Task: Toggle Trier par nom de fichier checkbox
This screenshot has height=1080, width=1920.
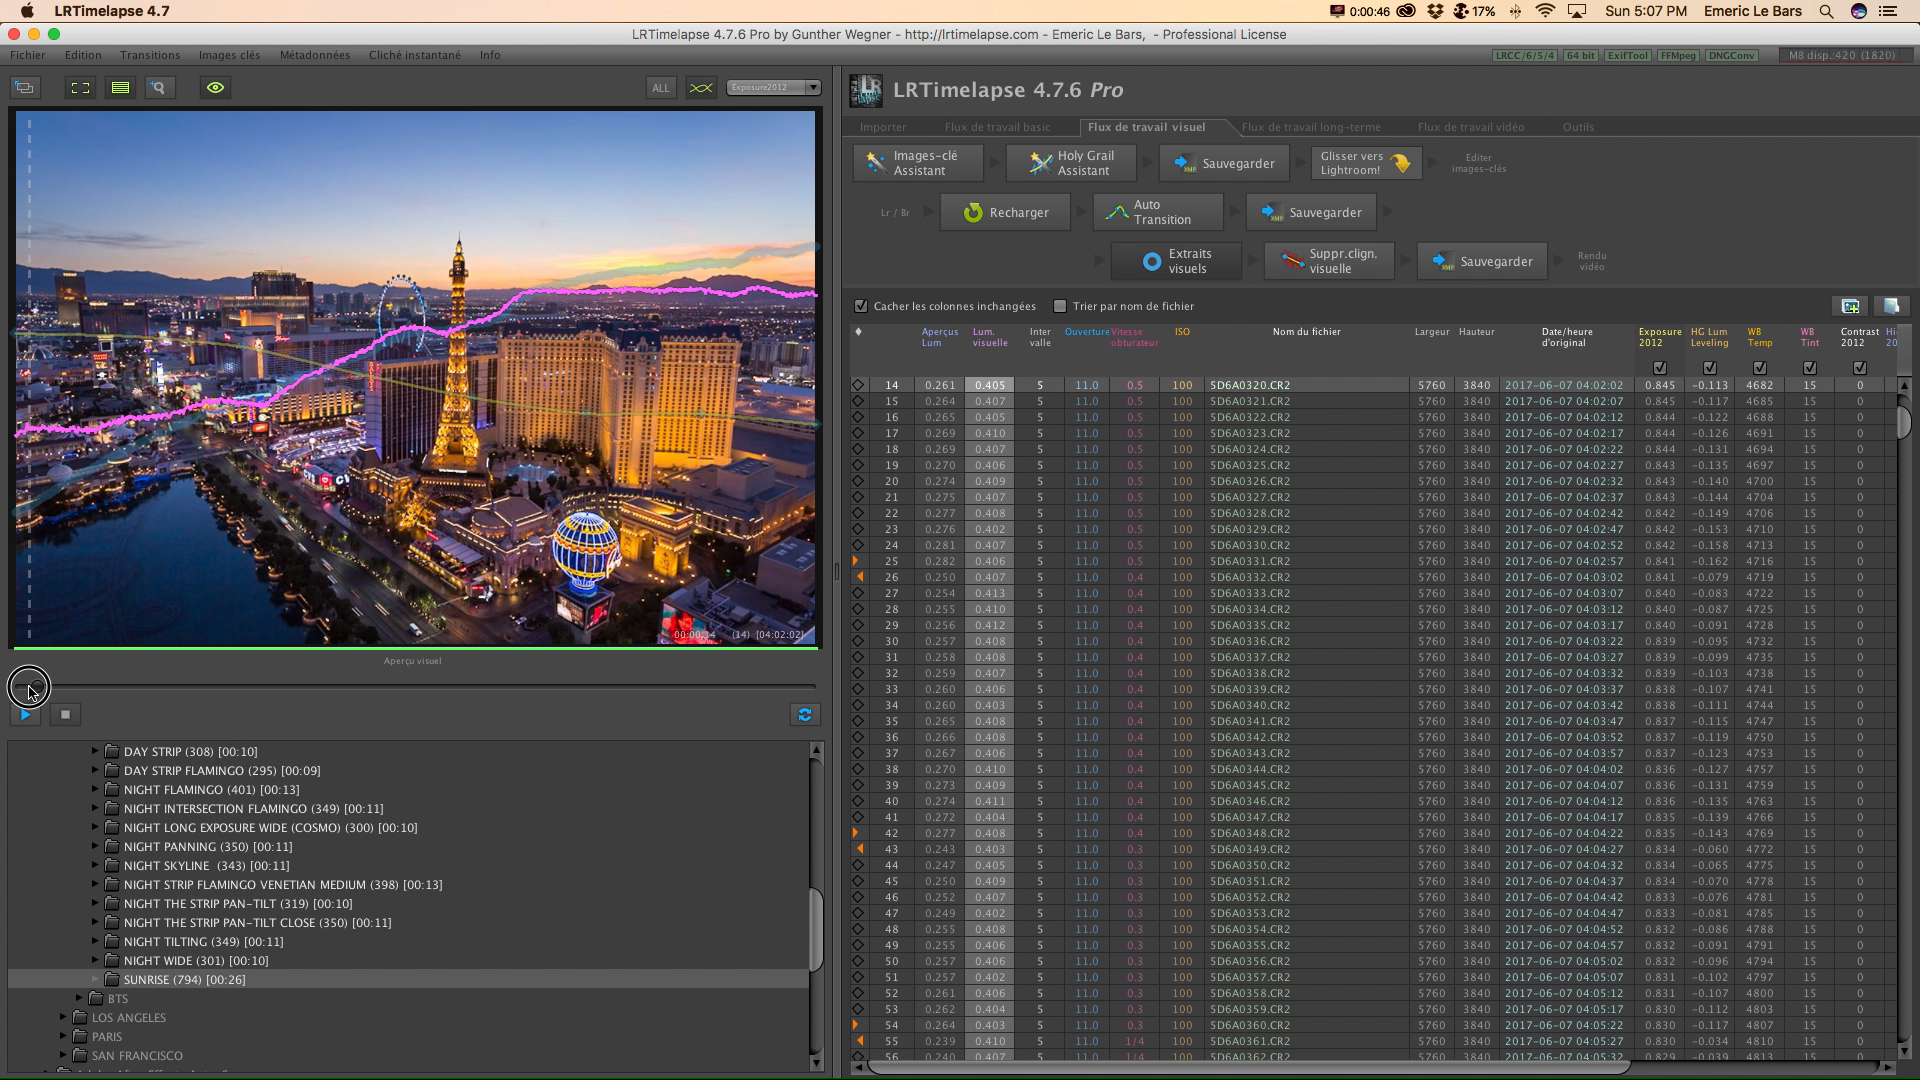Action: coord(1060,306)
